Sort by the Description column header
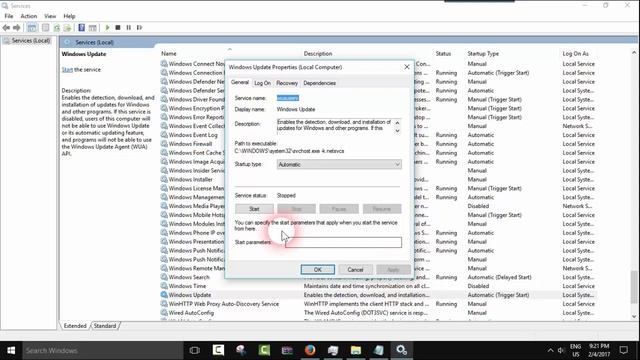This screenshot has width=640, height=360. (x=318, y=53)
